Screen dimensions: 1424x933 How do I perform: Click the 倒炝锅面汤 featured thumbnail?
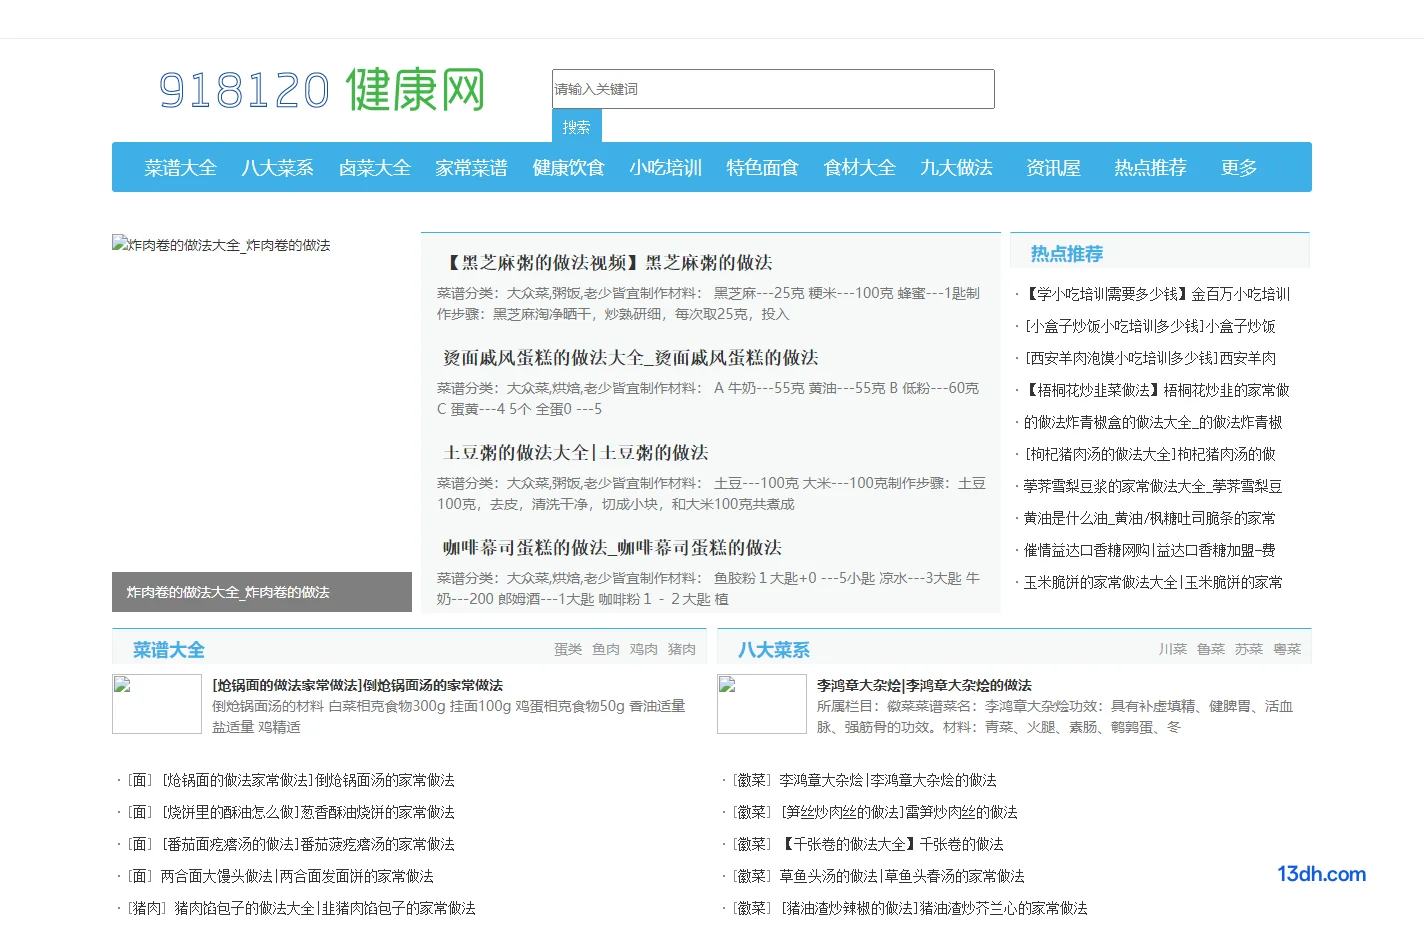coord(157,704)
